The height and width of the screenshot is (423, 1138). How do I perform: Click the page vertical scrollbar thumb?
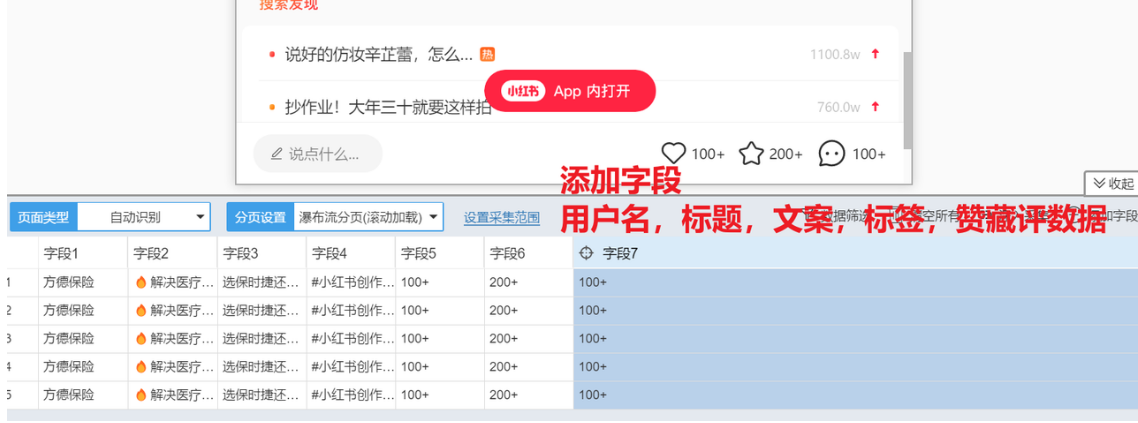907,99
